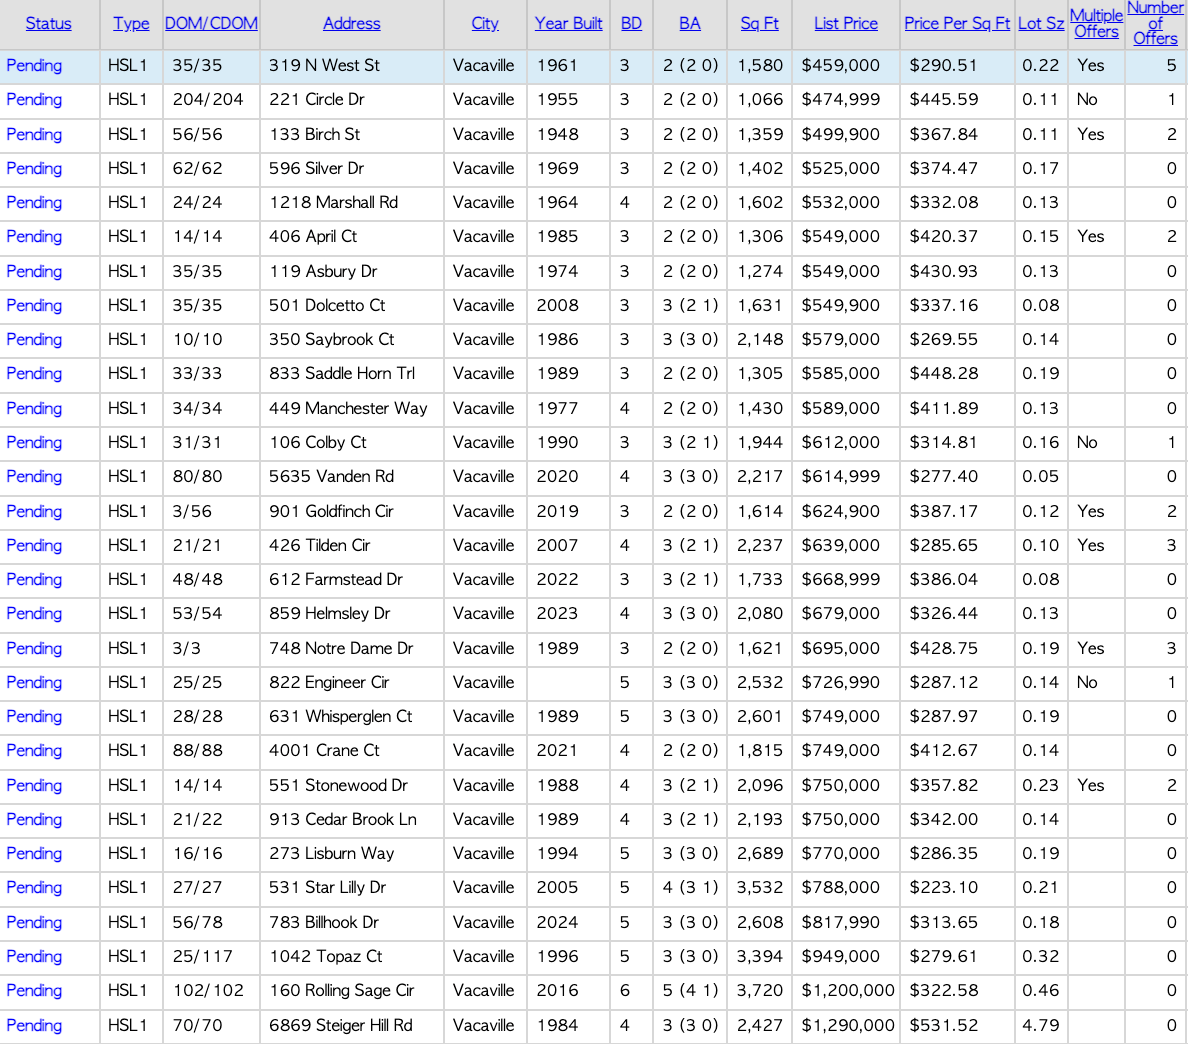Viewport: 1188px width, 1054px height.
Task: Select the price per sq ft $223.10
Action: point(943,888)
